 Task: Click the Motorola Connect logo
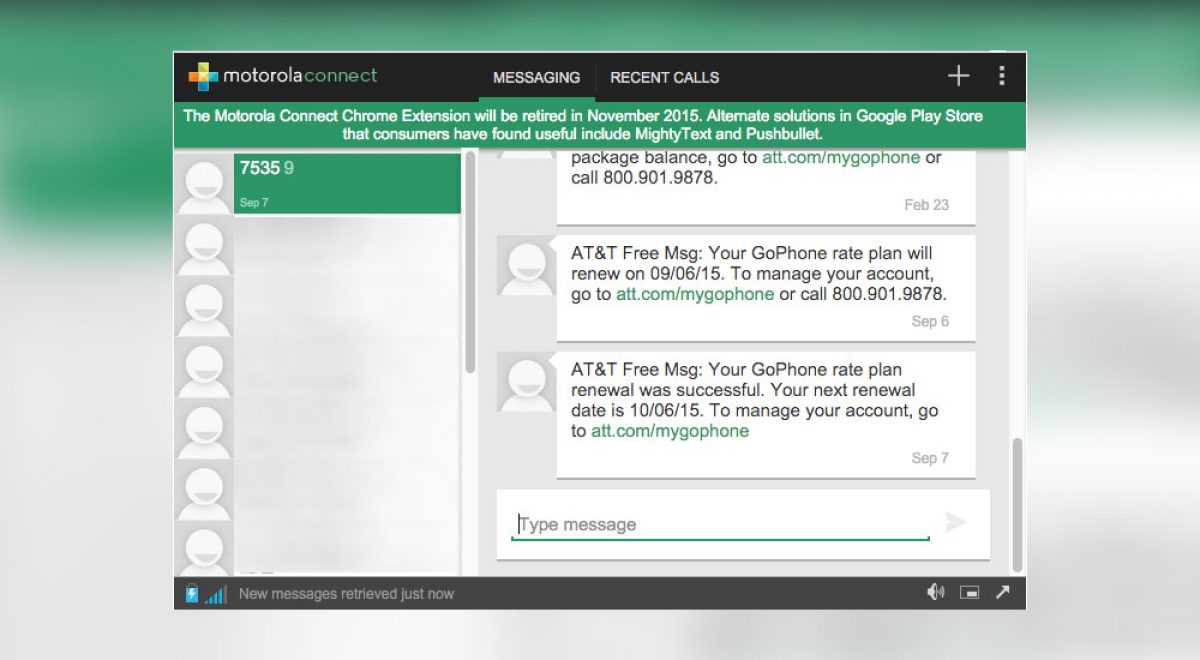click(283, 76)
